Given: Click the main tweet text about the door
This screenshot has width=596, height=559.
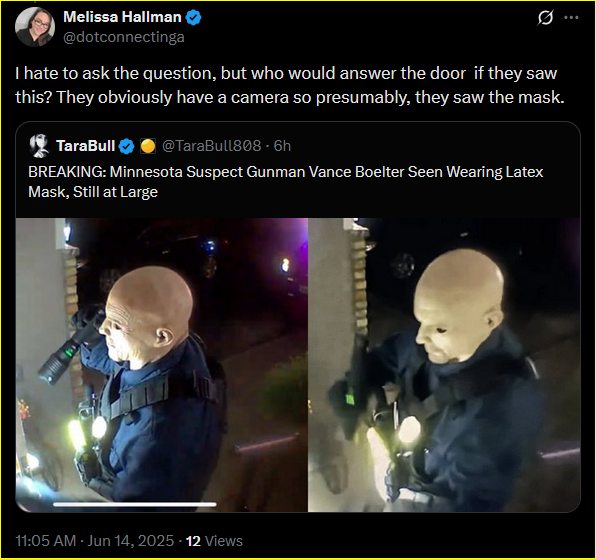Looking at the screenshot, I should coord(290,85).
